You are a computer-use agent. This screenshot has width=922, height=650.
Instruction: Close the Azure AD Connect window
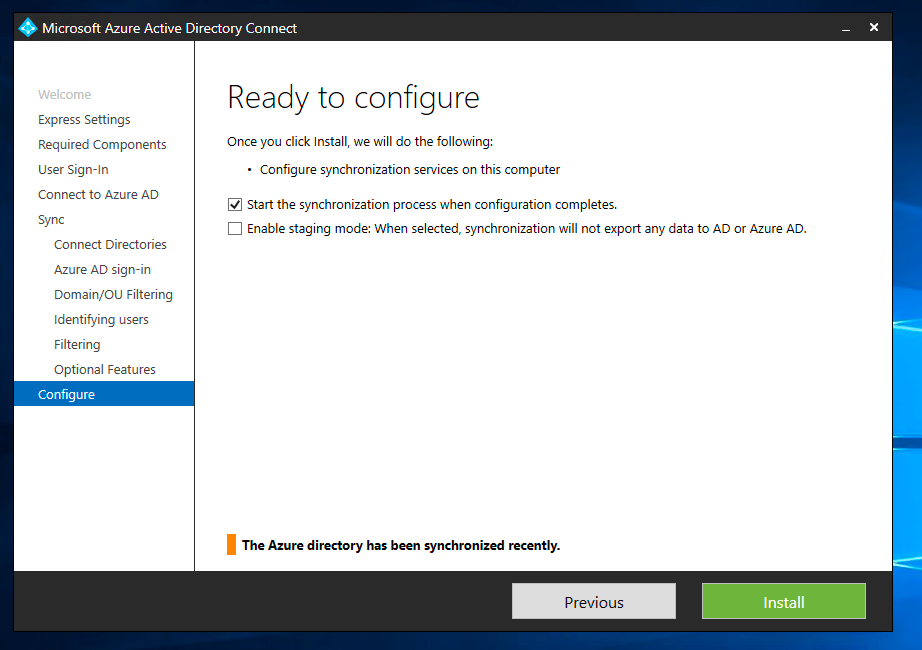pos(874,27)
